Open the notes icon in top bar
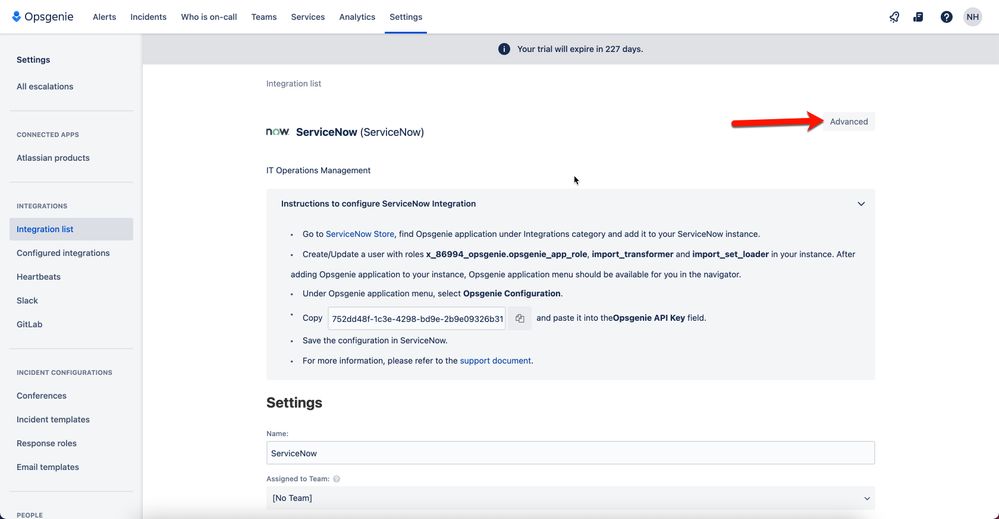This screenshot has height=519, width=999. (x=918, y=17)
